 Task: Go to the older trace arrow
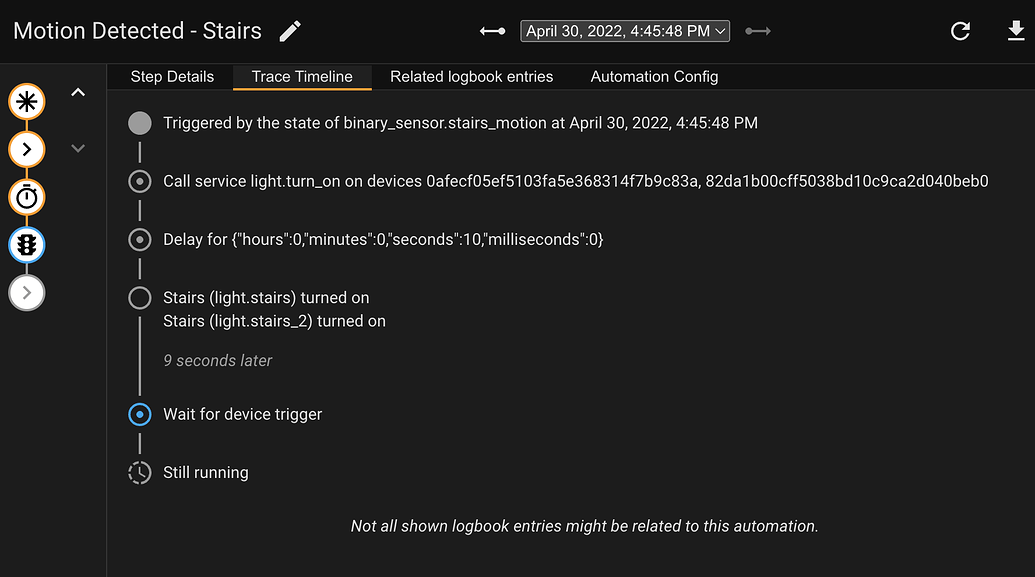point(492,31)
